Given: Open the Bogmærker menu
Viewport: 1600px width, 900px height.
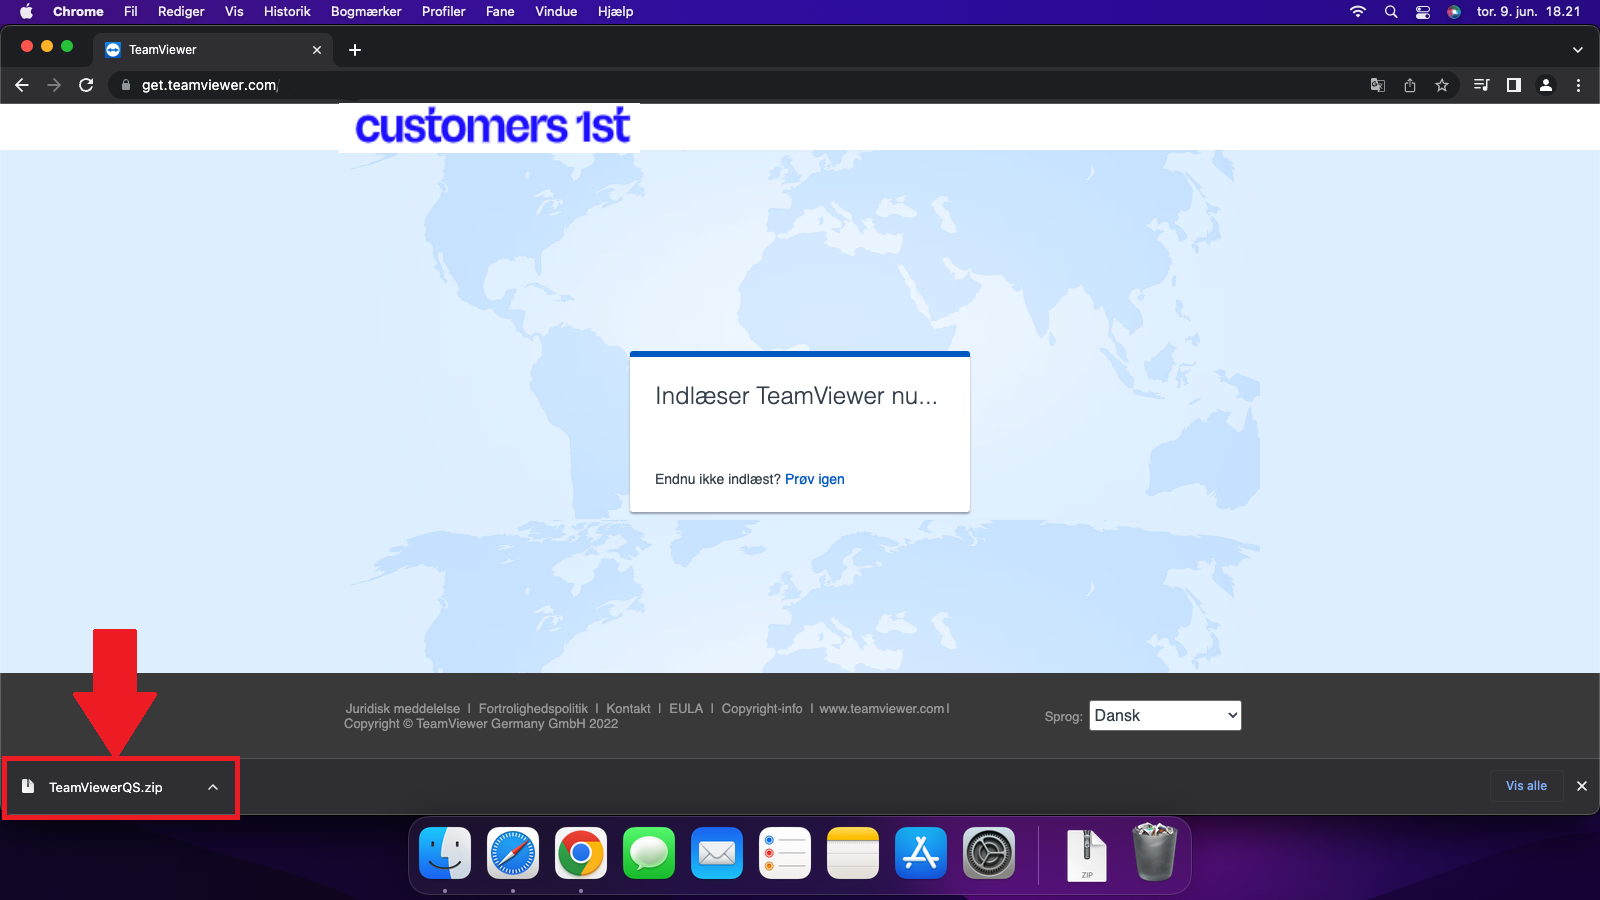Looking at the screenshot, I should [366, 12].
